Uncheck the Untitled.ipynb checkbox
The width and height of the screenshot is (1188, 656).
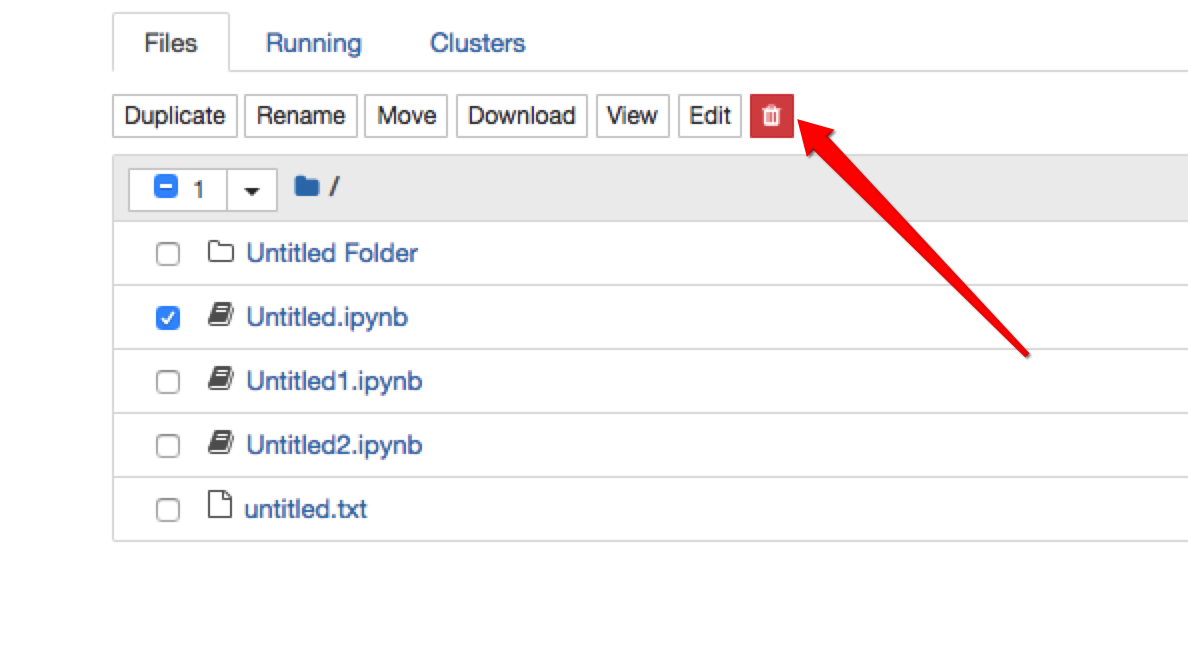(x=168, y=317)
